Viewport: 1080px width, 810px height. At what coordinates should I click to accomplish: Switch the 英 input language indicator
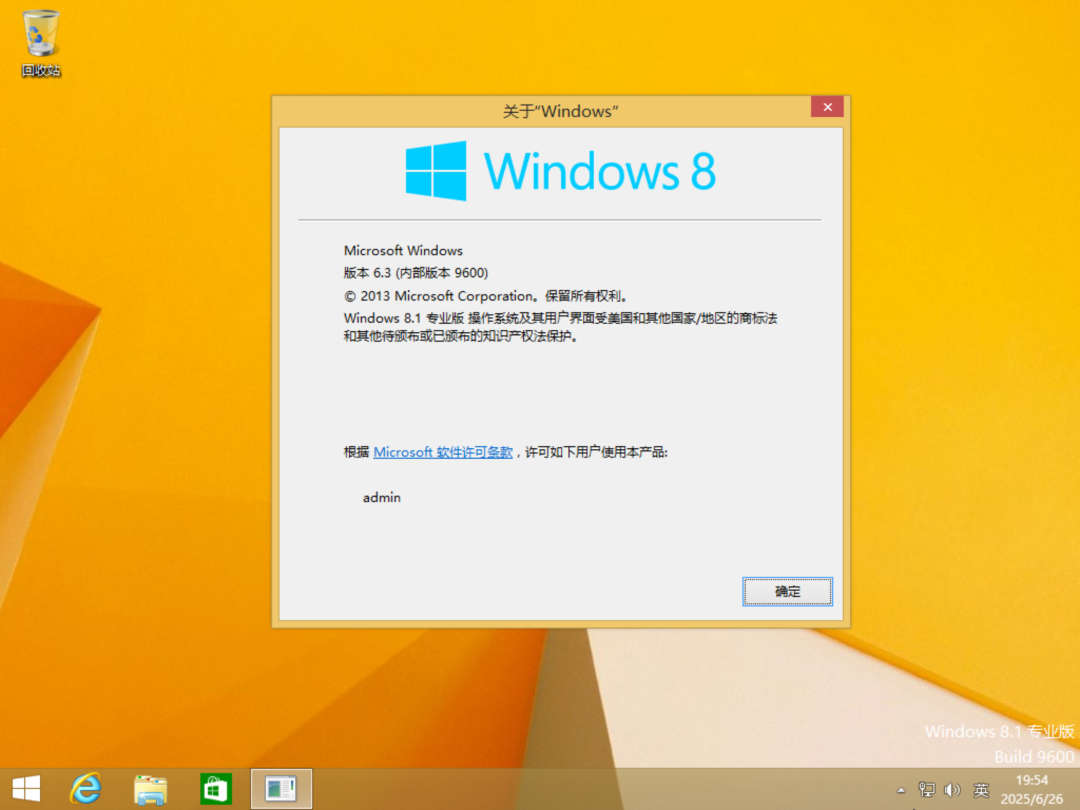point(981,790)
